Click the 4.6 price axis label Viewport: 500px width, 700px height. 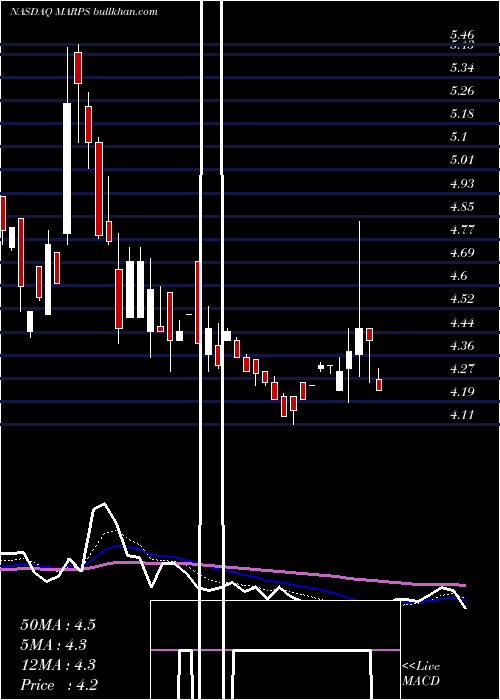[x=458, y=276]
